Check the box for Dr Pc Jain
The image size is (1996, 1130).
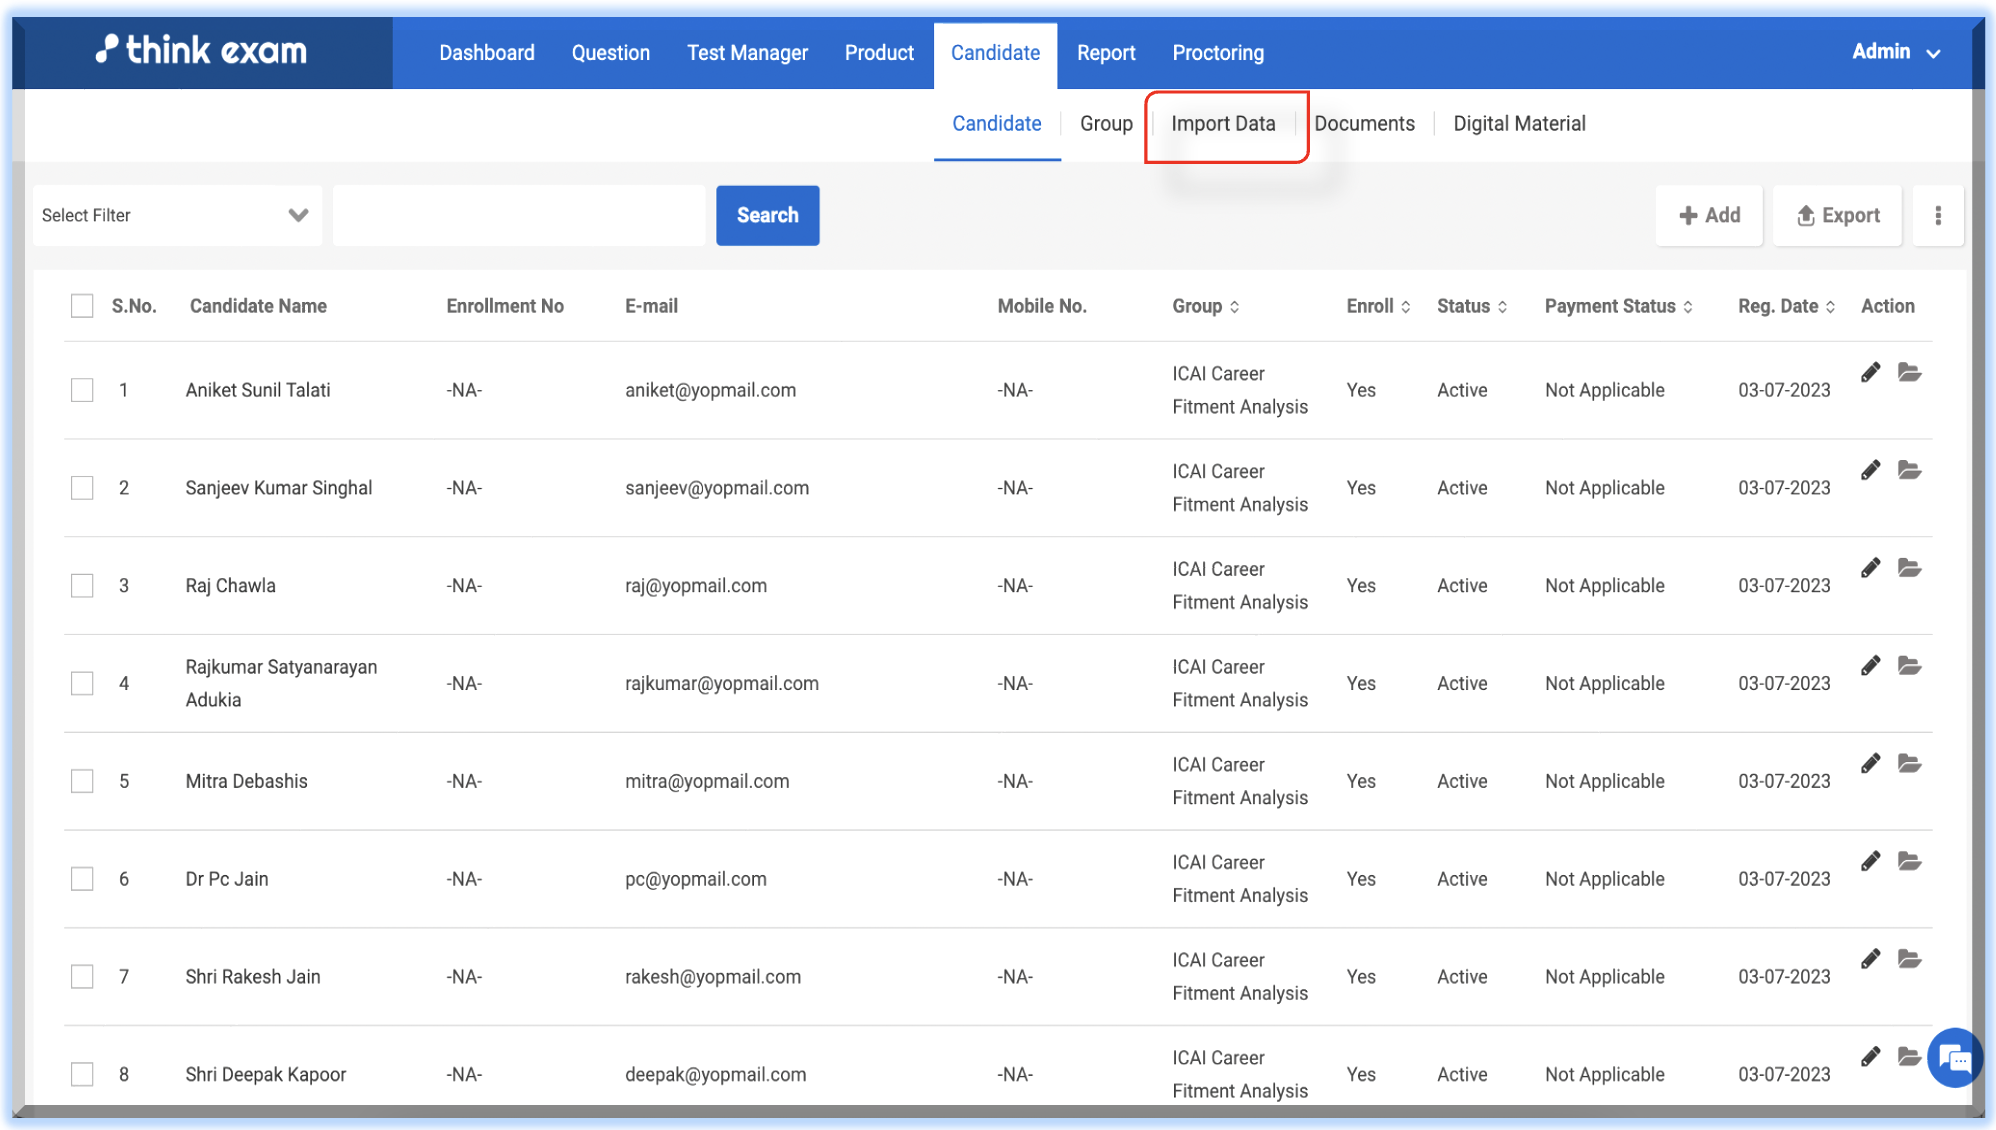(x=82, y=879)
